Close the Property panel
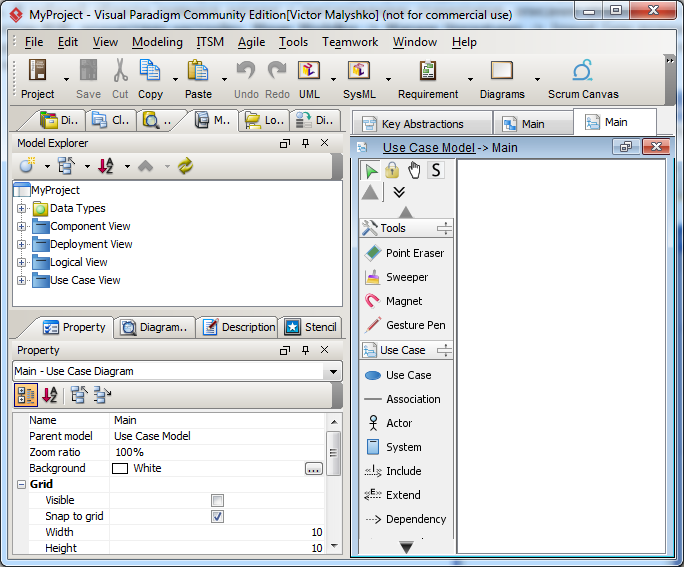 pyautogui.click(x=325, y=350)
